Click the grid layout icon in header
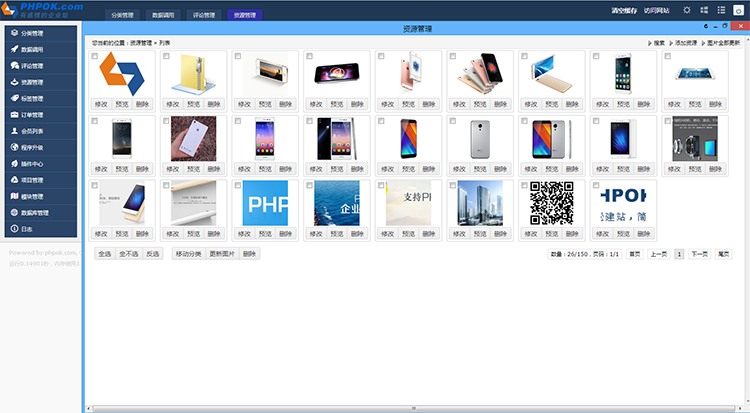The height and width of the screenshot is (413, 750). coord(704,10)
